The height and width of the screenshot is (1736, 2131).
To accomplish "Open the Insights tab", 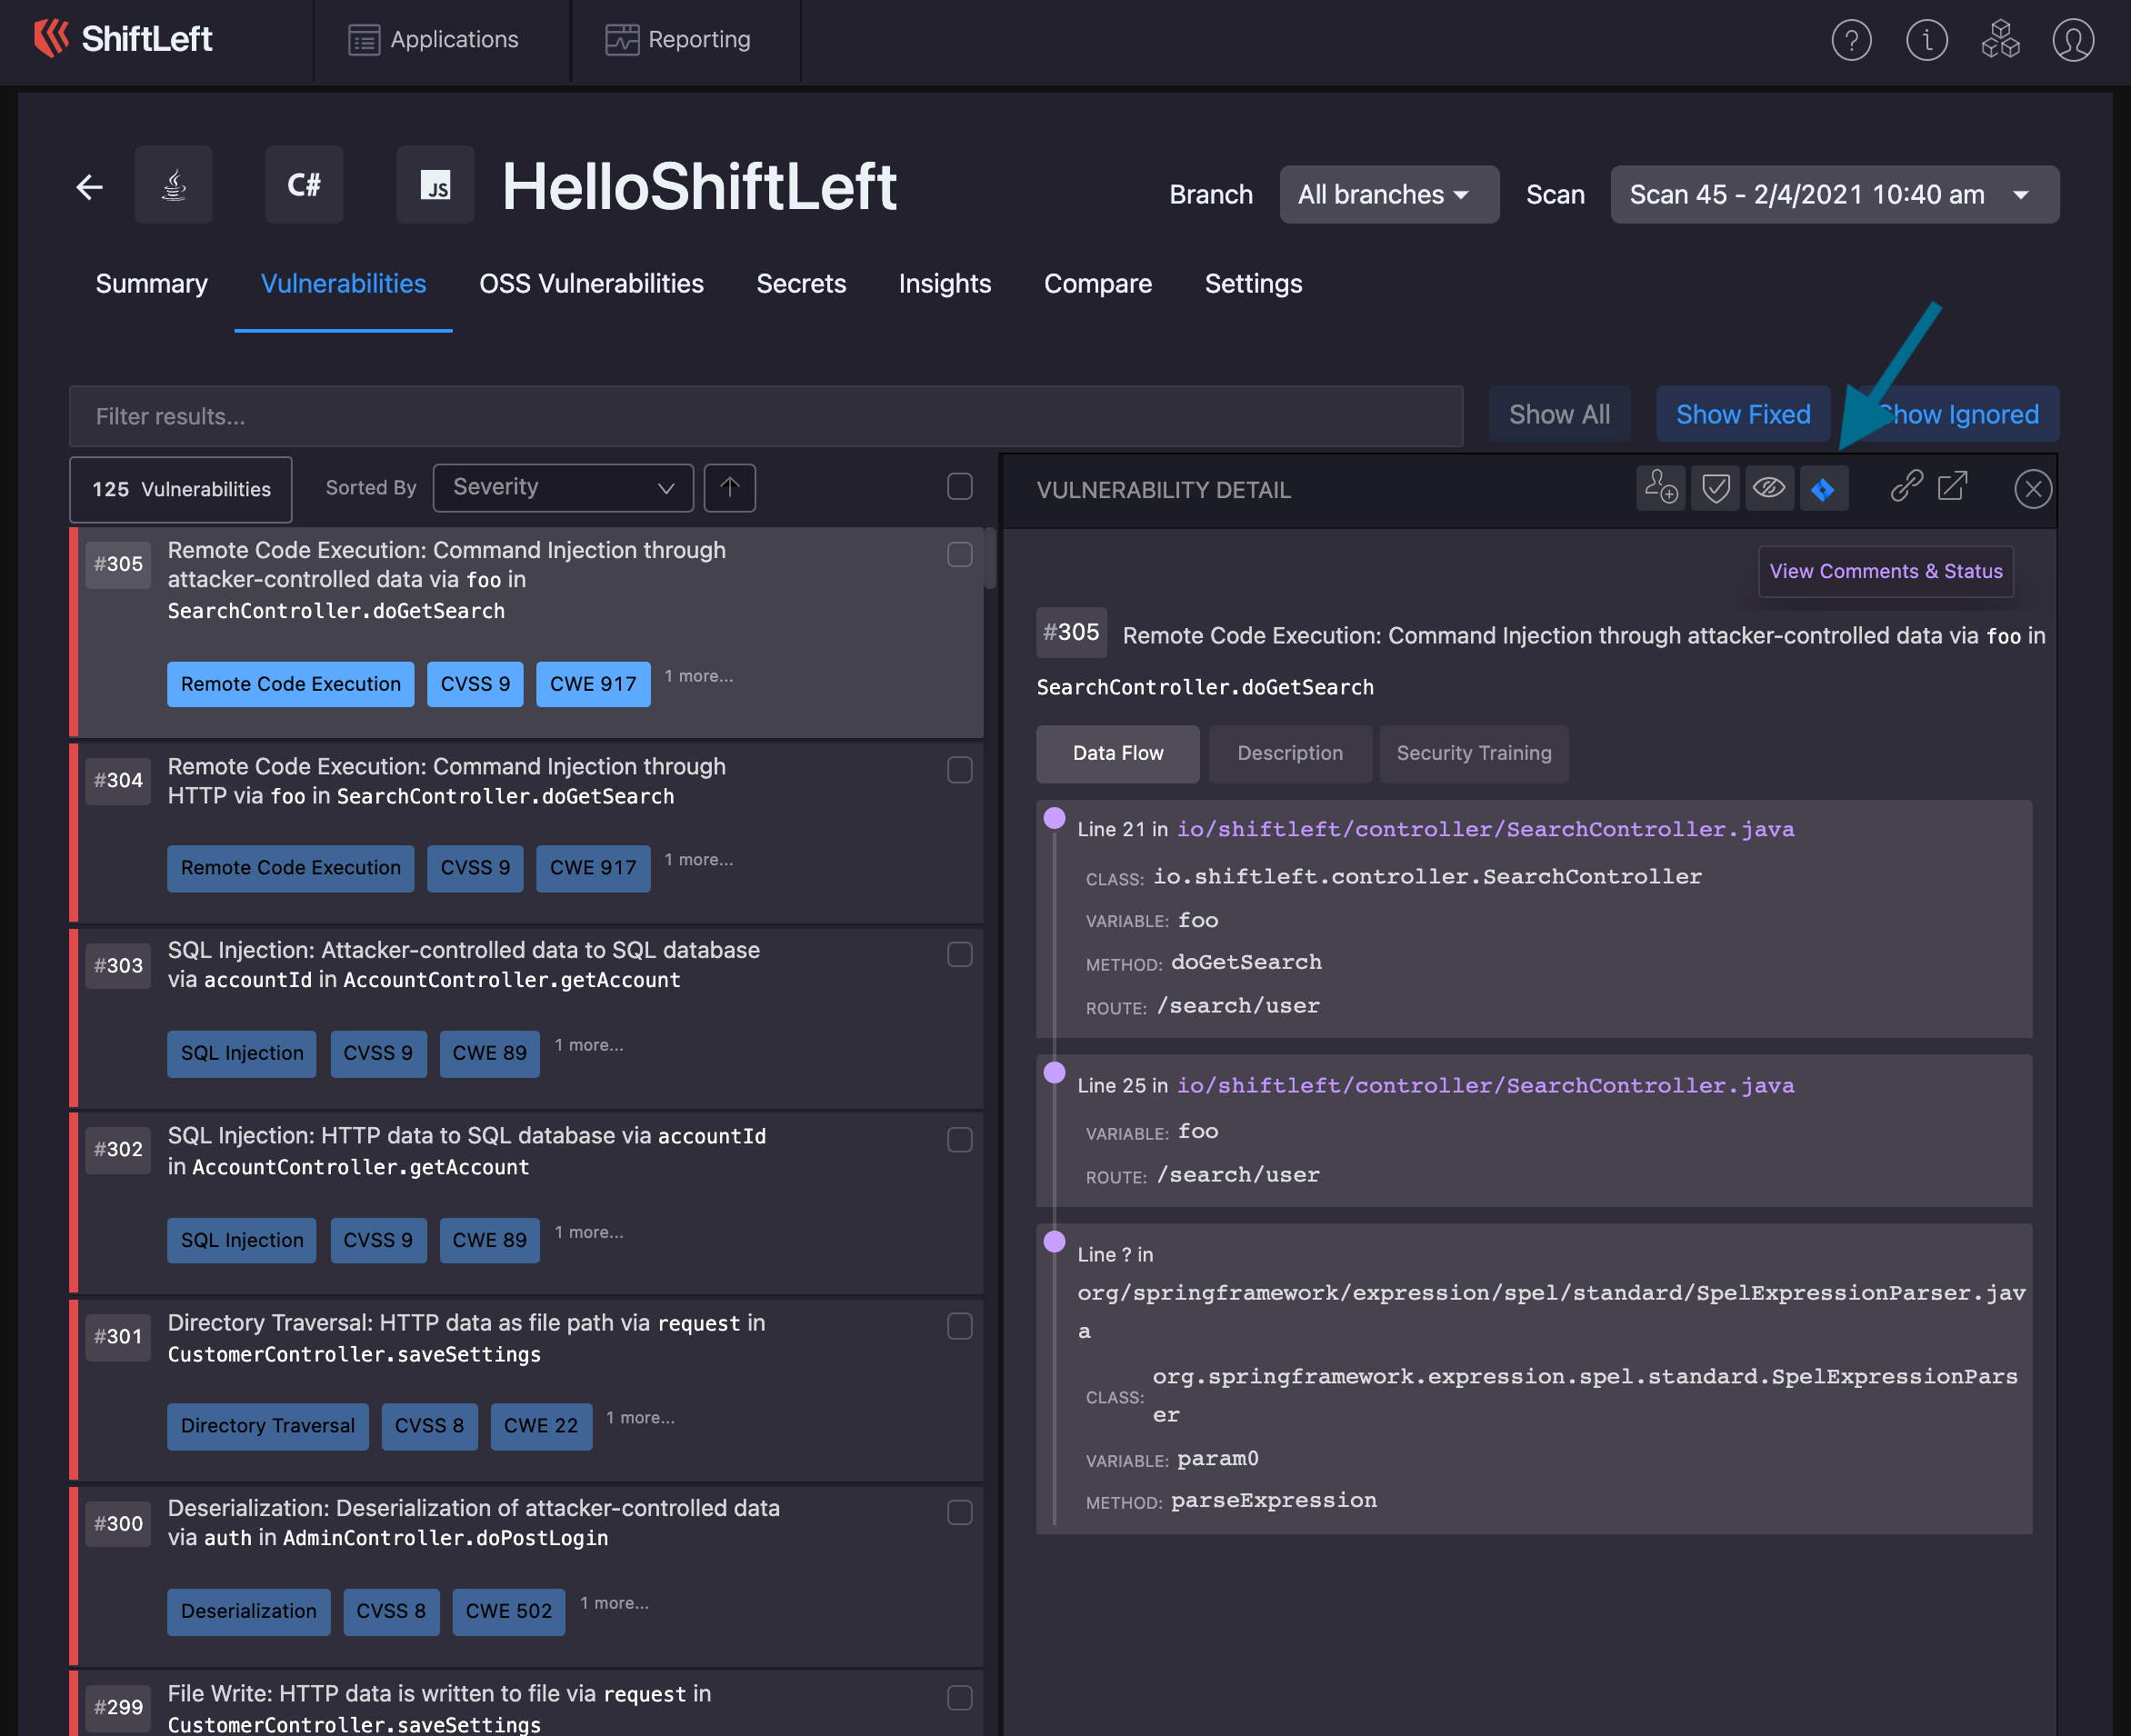I will coord(944,284).
